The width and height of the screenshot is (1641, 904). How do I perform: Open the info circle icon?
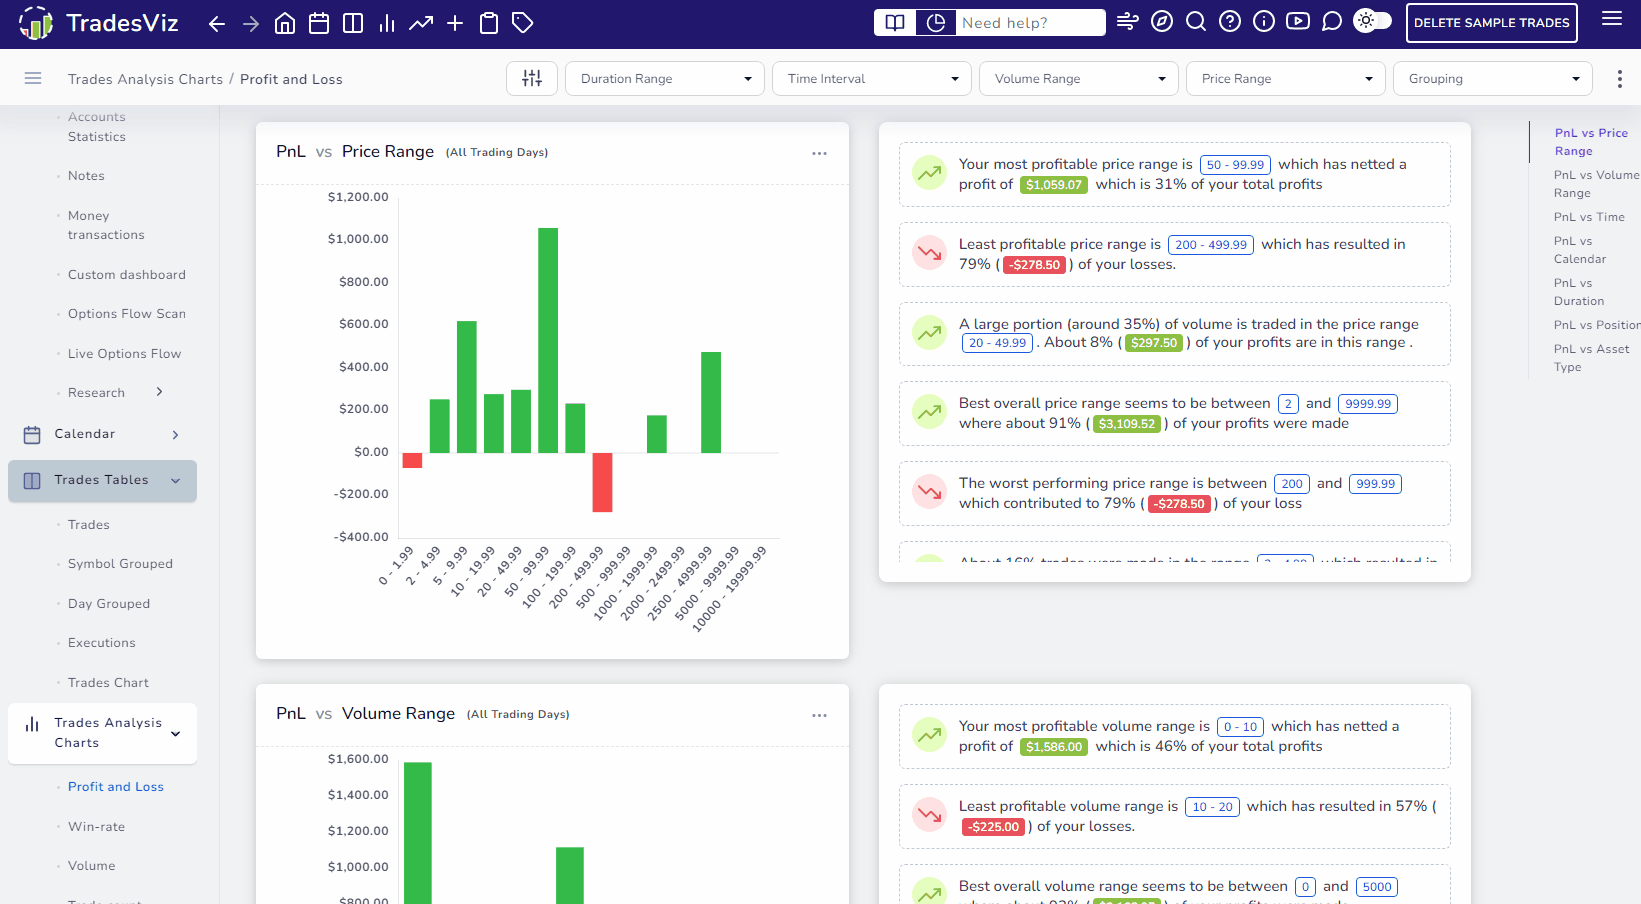tap(1264, 22)
